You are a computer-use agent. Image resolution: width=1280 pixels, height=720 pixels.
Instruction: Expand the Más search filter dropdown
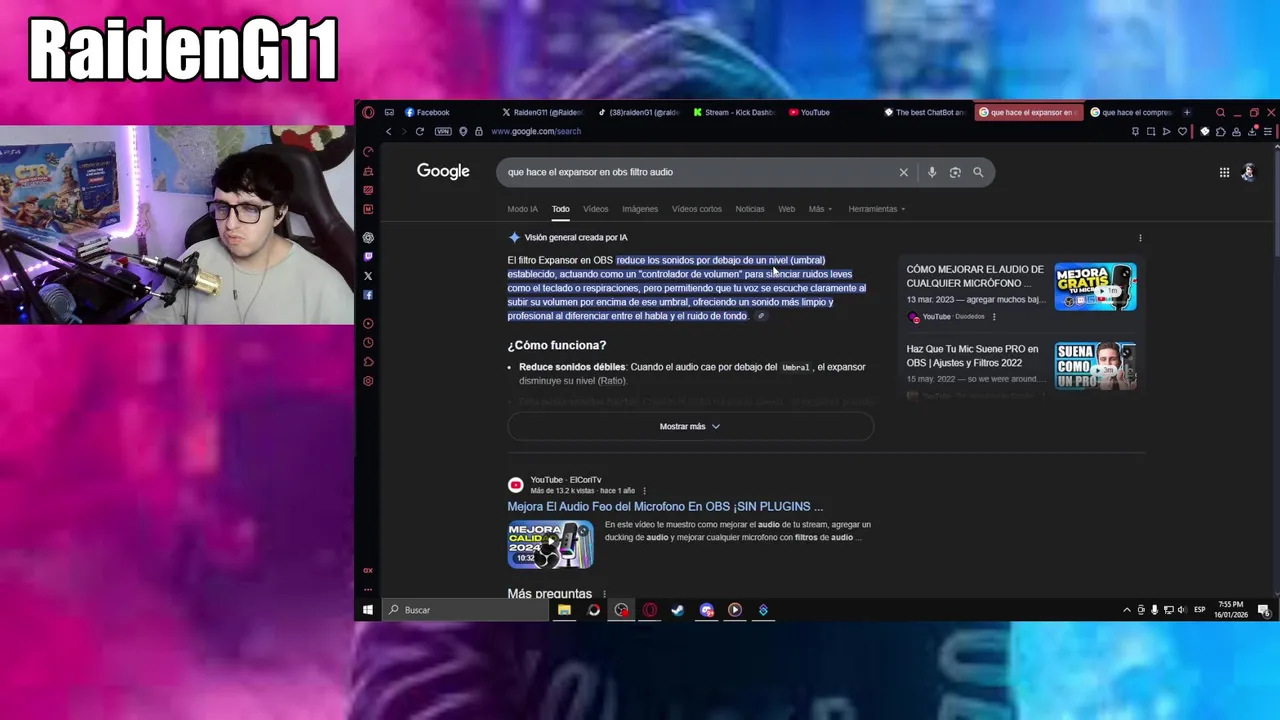pos(820,209)
